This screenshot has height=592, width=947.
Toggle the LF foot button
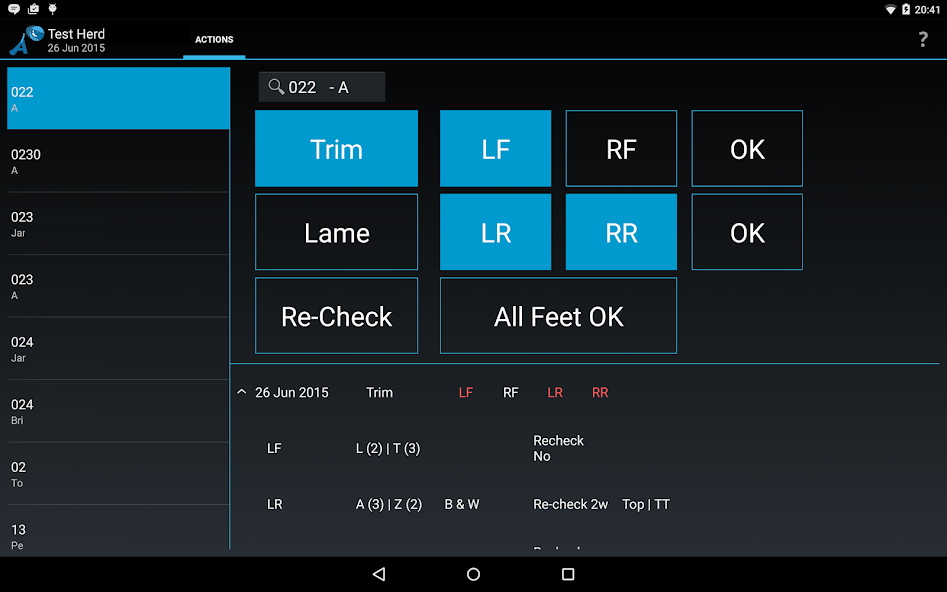495,149
